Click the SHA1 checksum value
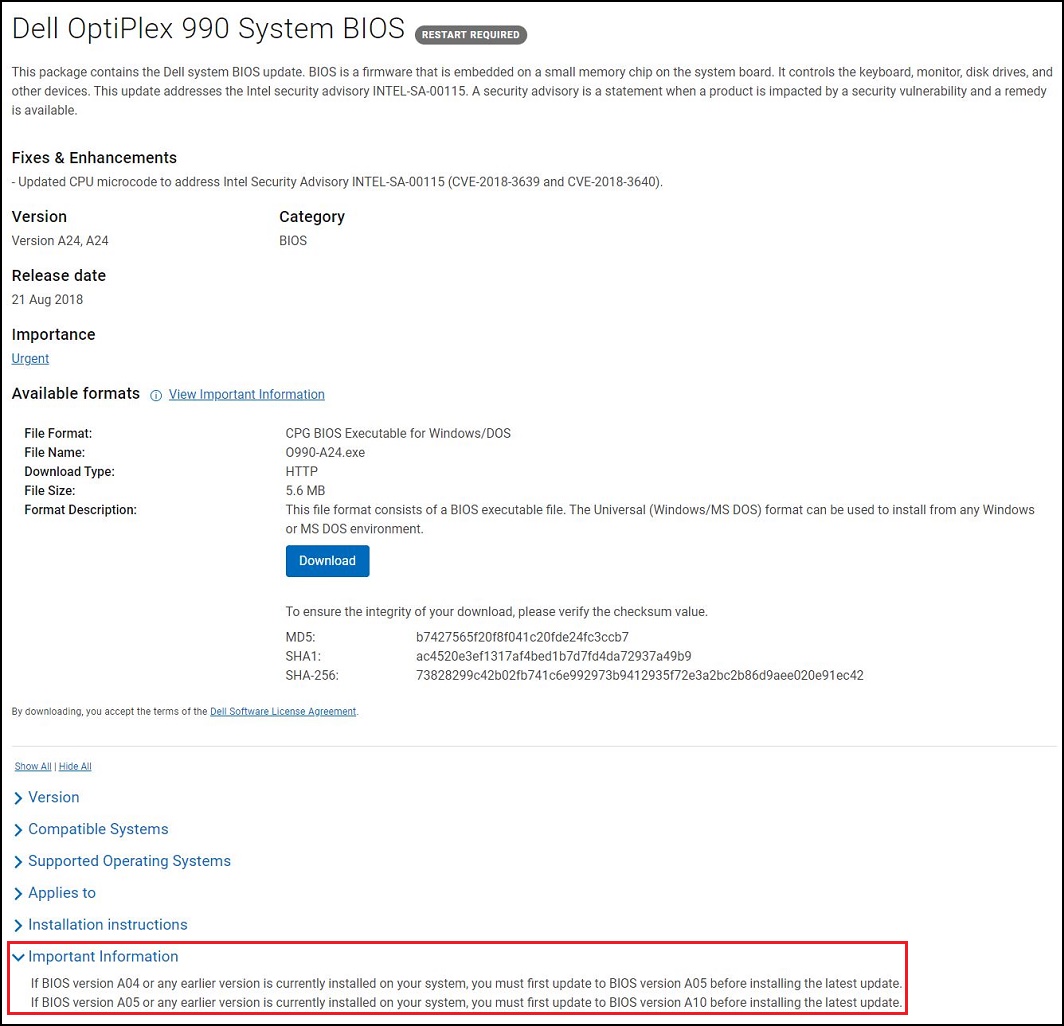 click(554, 656)
